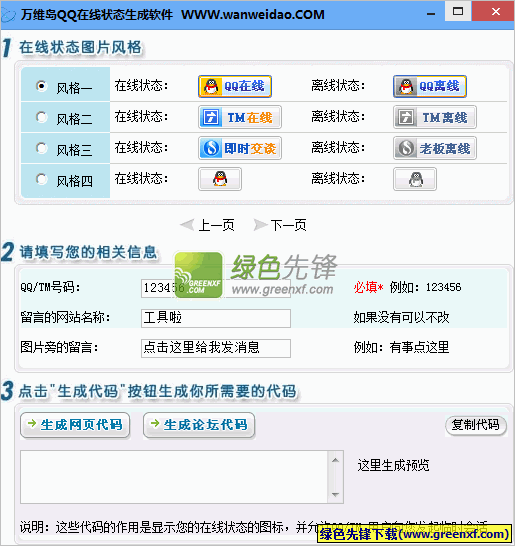Select the 风格二 radio button
The width and height of the screenshot is (515, 546).
(41, 117)
